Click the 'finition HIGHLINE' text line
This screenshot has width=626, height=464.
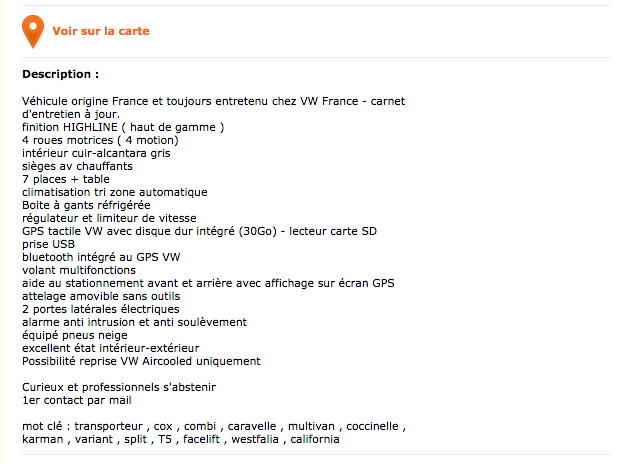point(123,127)
